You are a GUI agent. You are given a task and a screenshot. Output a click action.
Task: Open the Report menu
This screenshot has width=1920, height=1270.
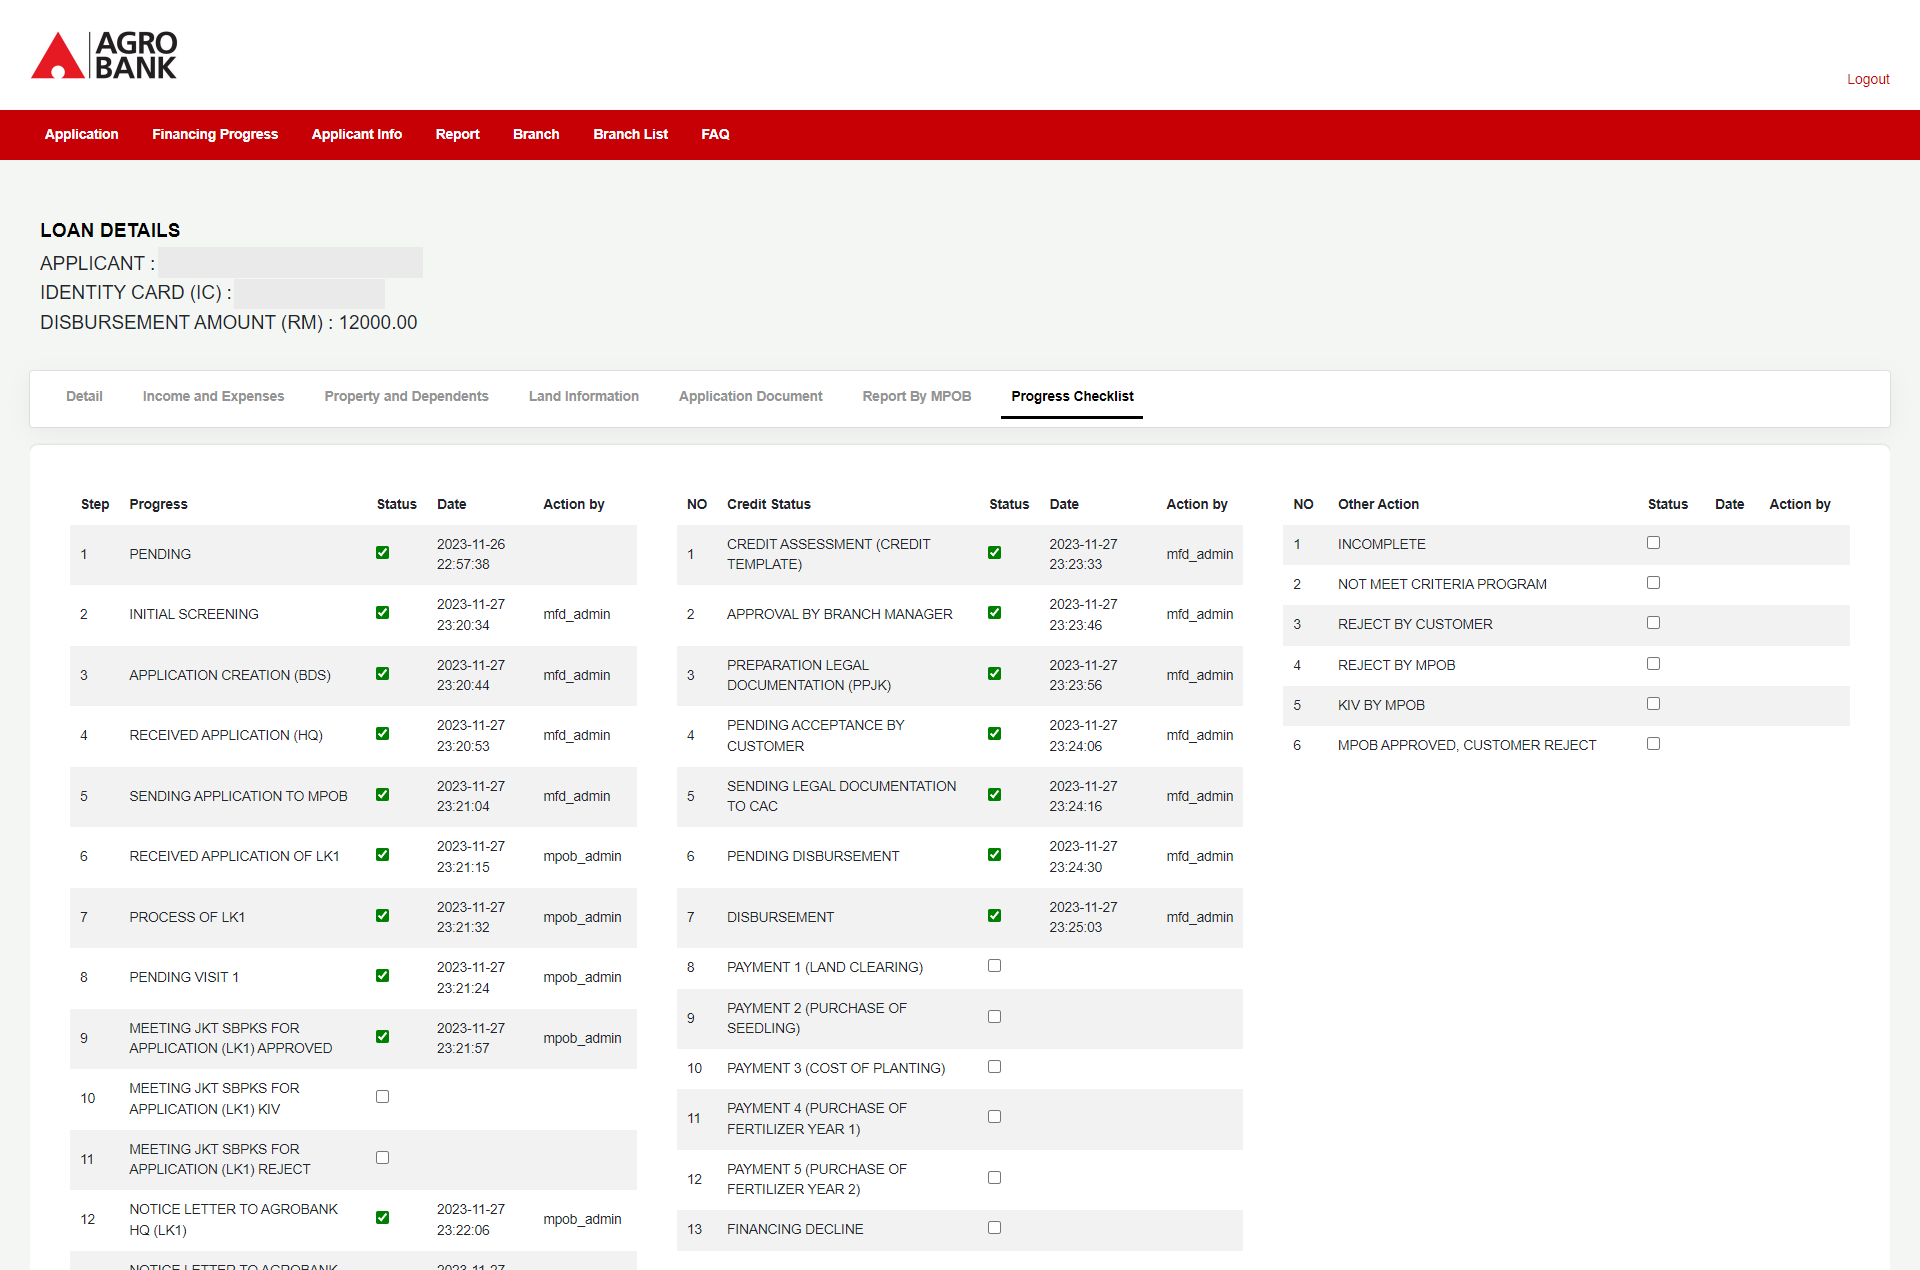coord(457,134)
